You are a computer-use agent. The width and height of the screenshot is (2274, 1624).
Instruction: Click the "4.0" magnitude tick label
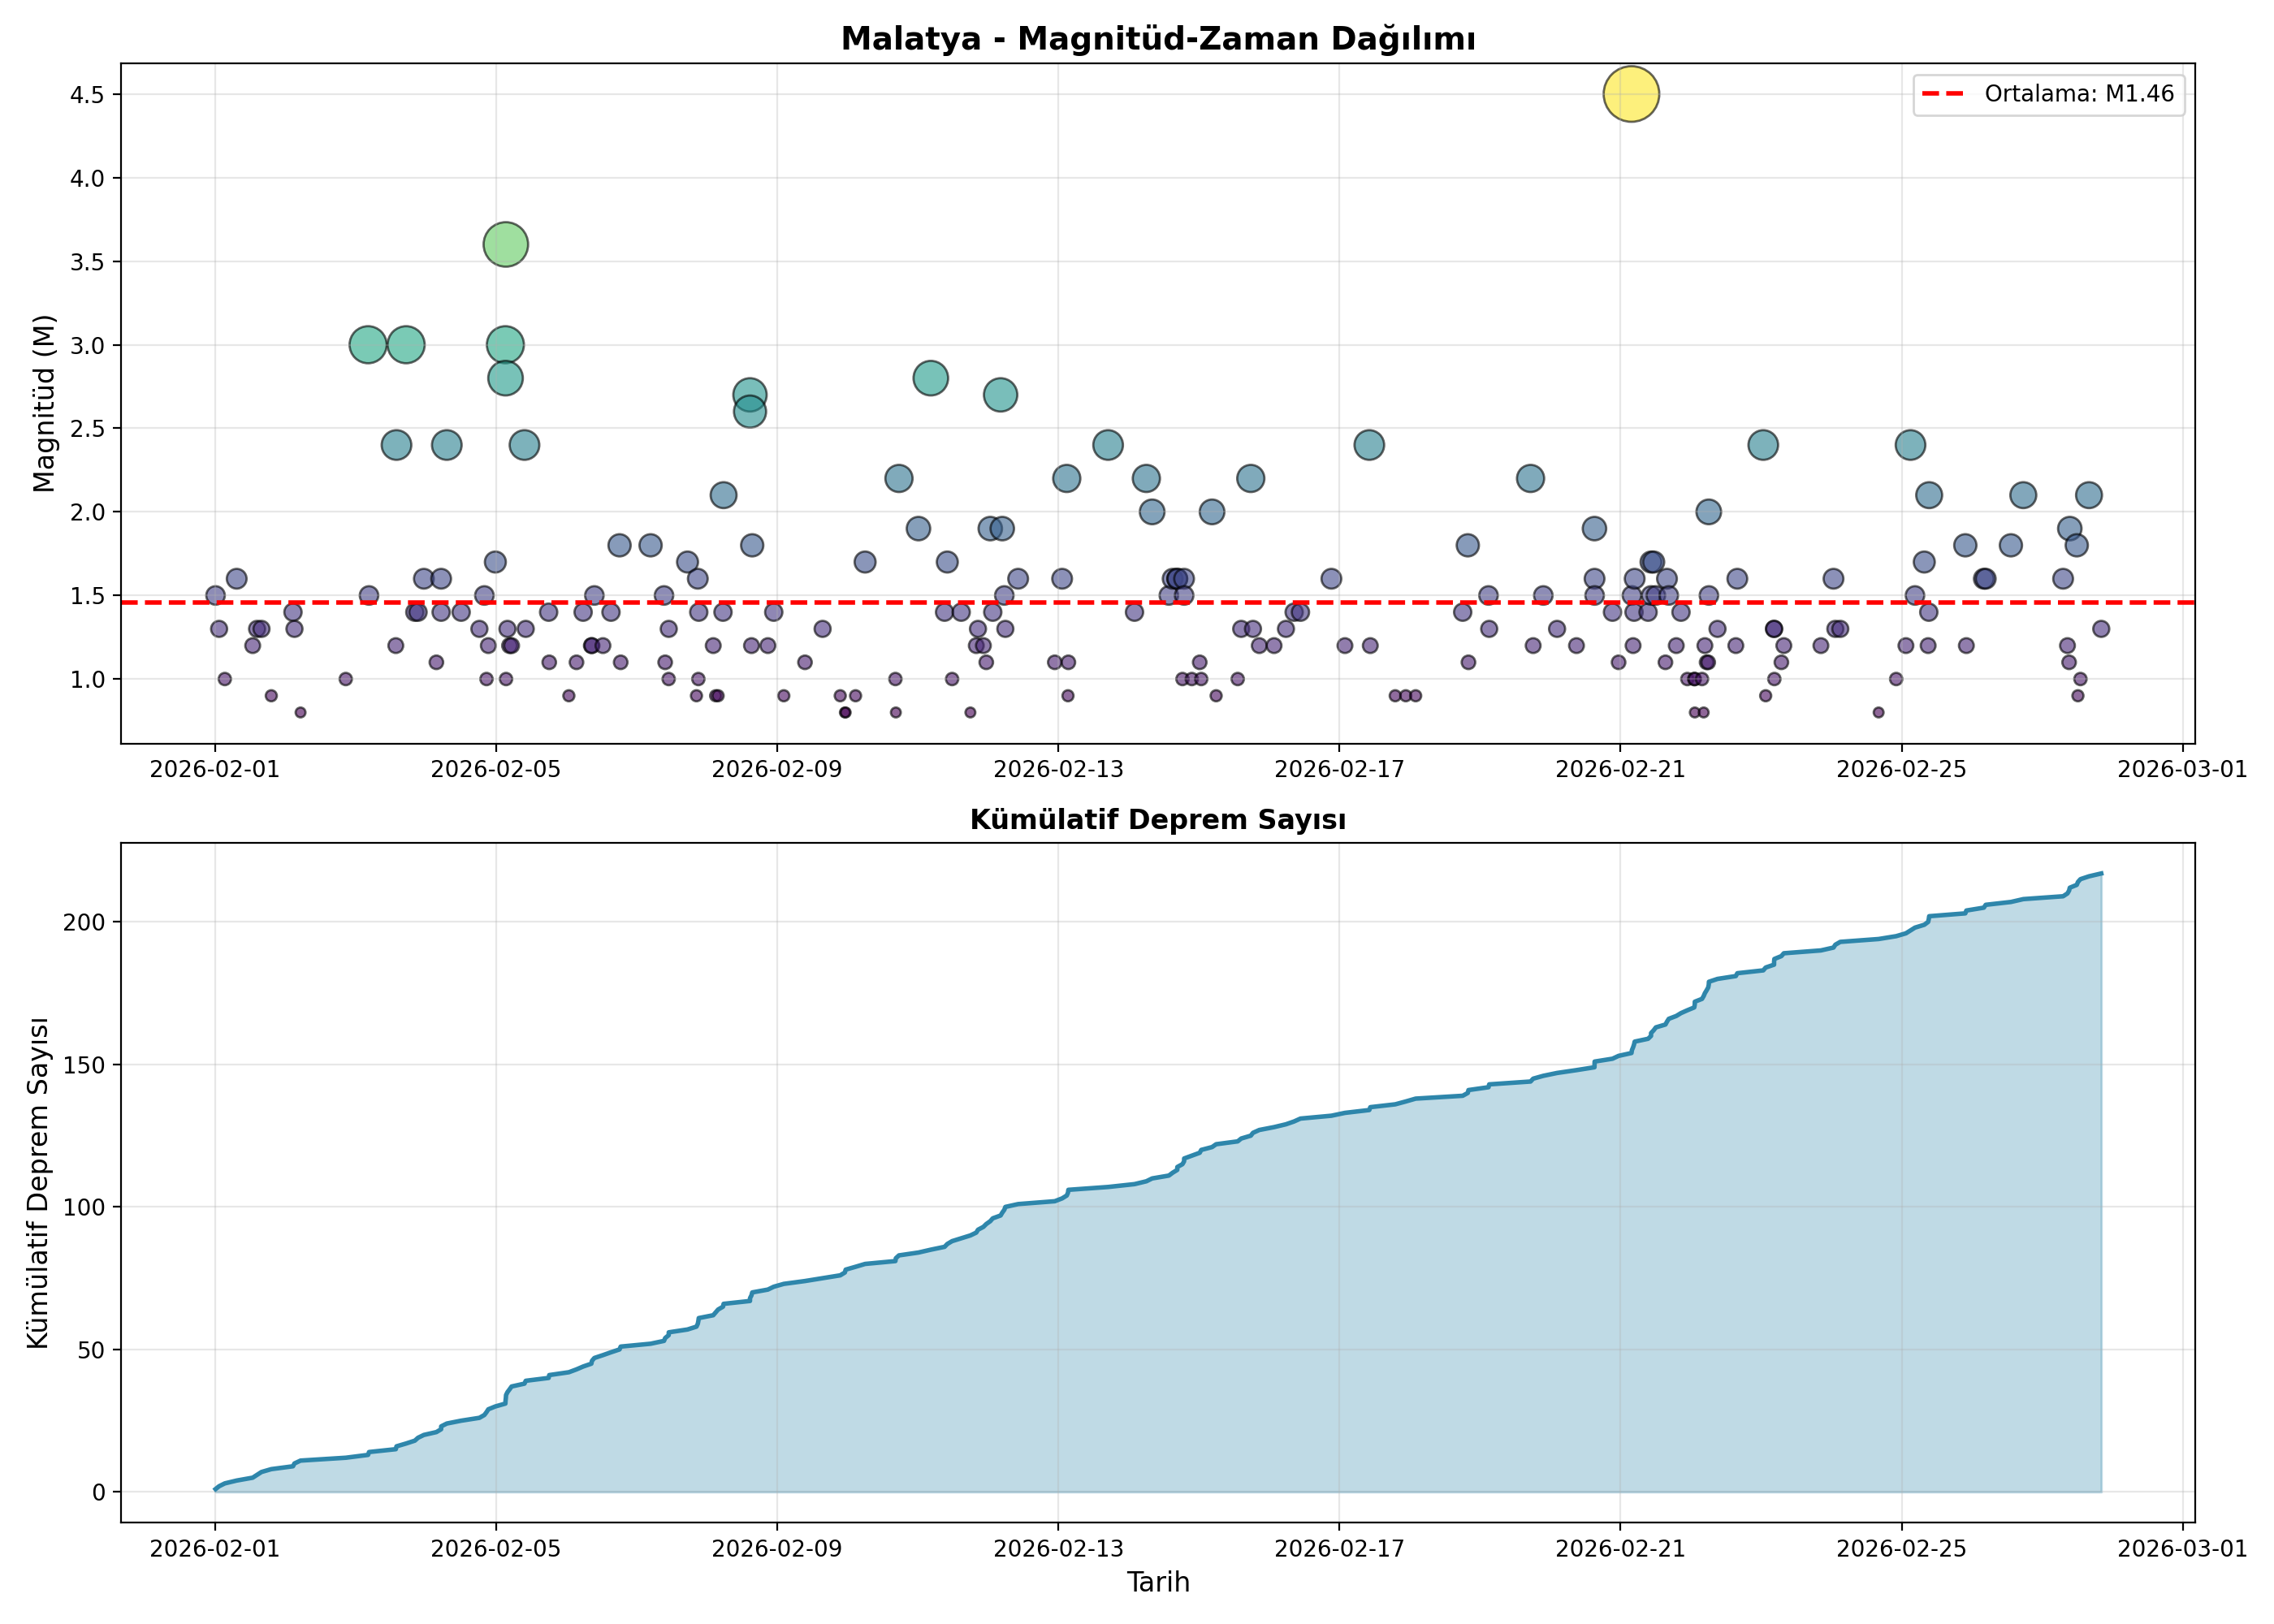click(x=88, y=178)
